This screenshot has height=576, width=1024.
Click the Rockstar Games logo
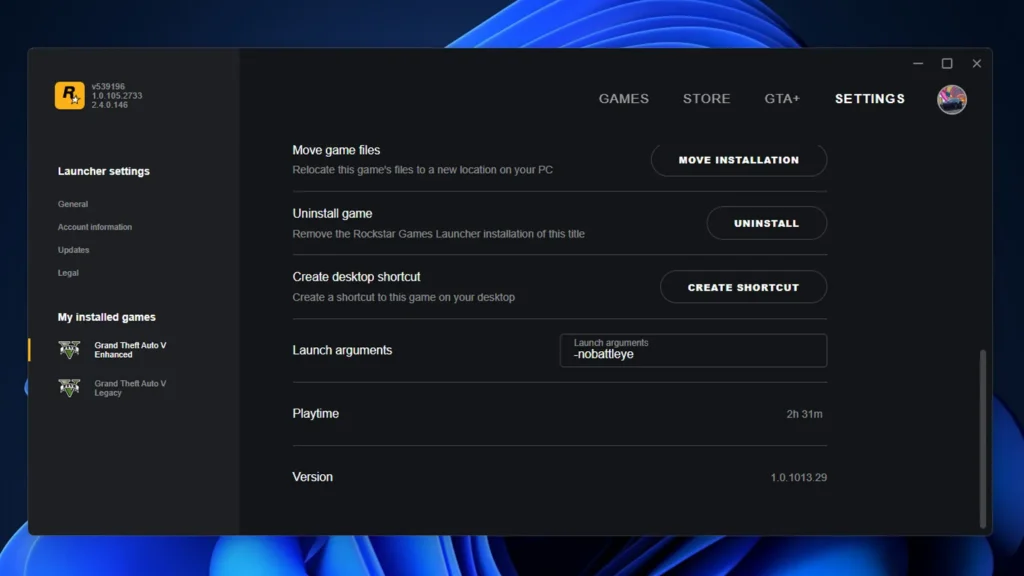(68, 94)
